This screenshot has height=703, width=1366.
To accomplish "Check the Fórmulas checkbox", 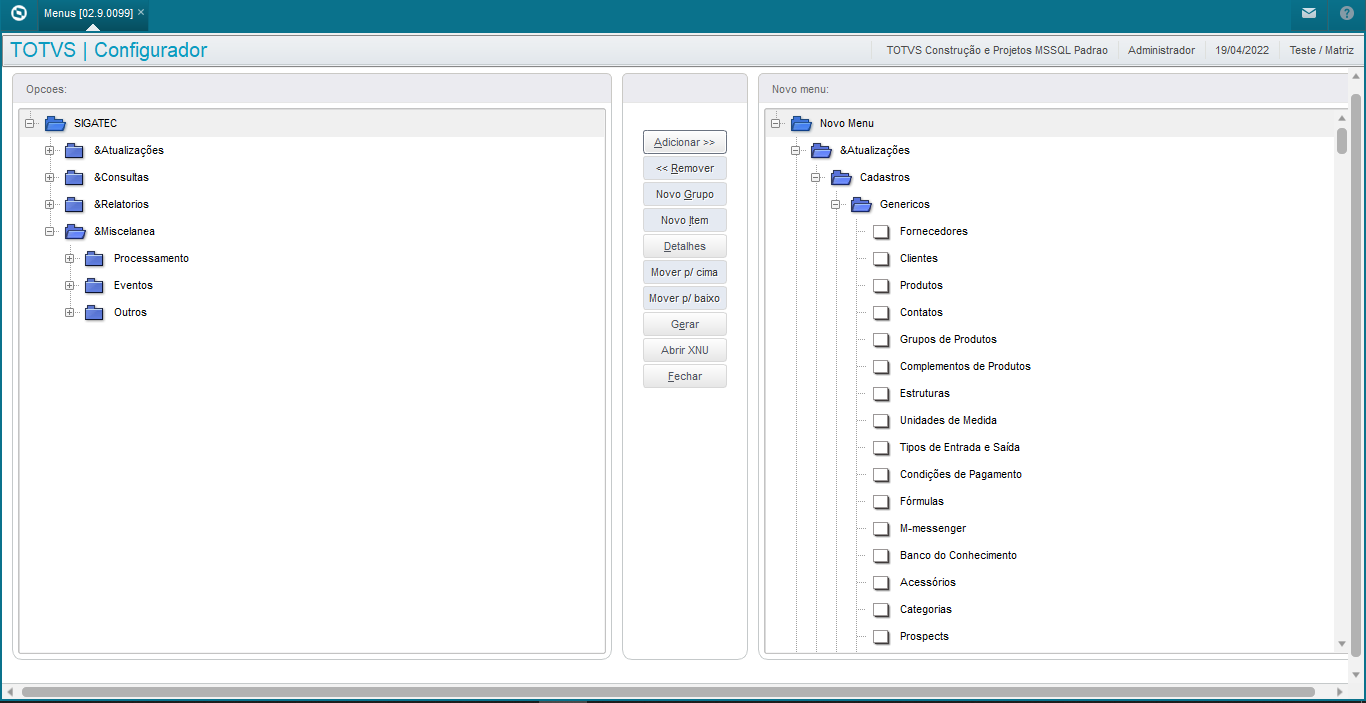I will click(x=881, y=502).
